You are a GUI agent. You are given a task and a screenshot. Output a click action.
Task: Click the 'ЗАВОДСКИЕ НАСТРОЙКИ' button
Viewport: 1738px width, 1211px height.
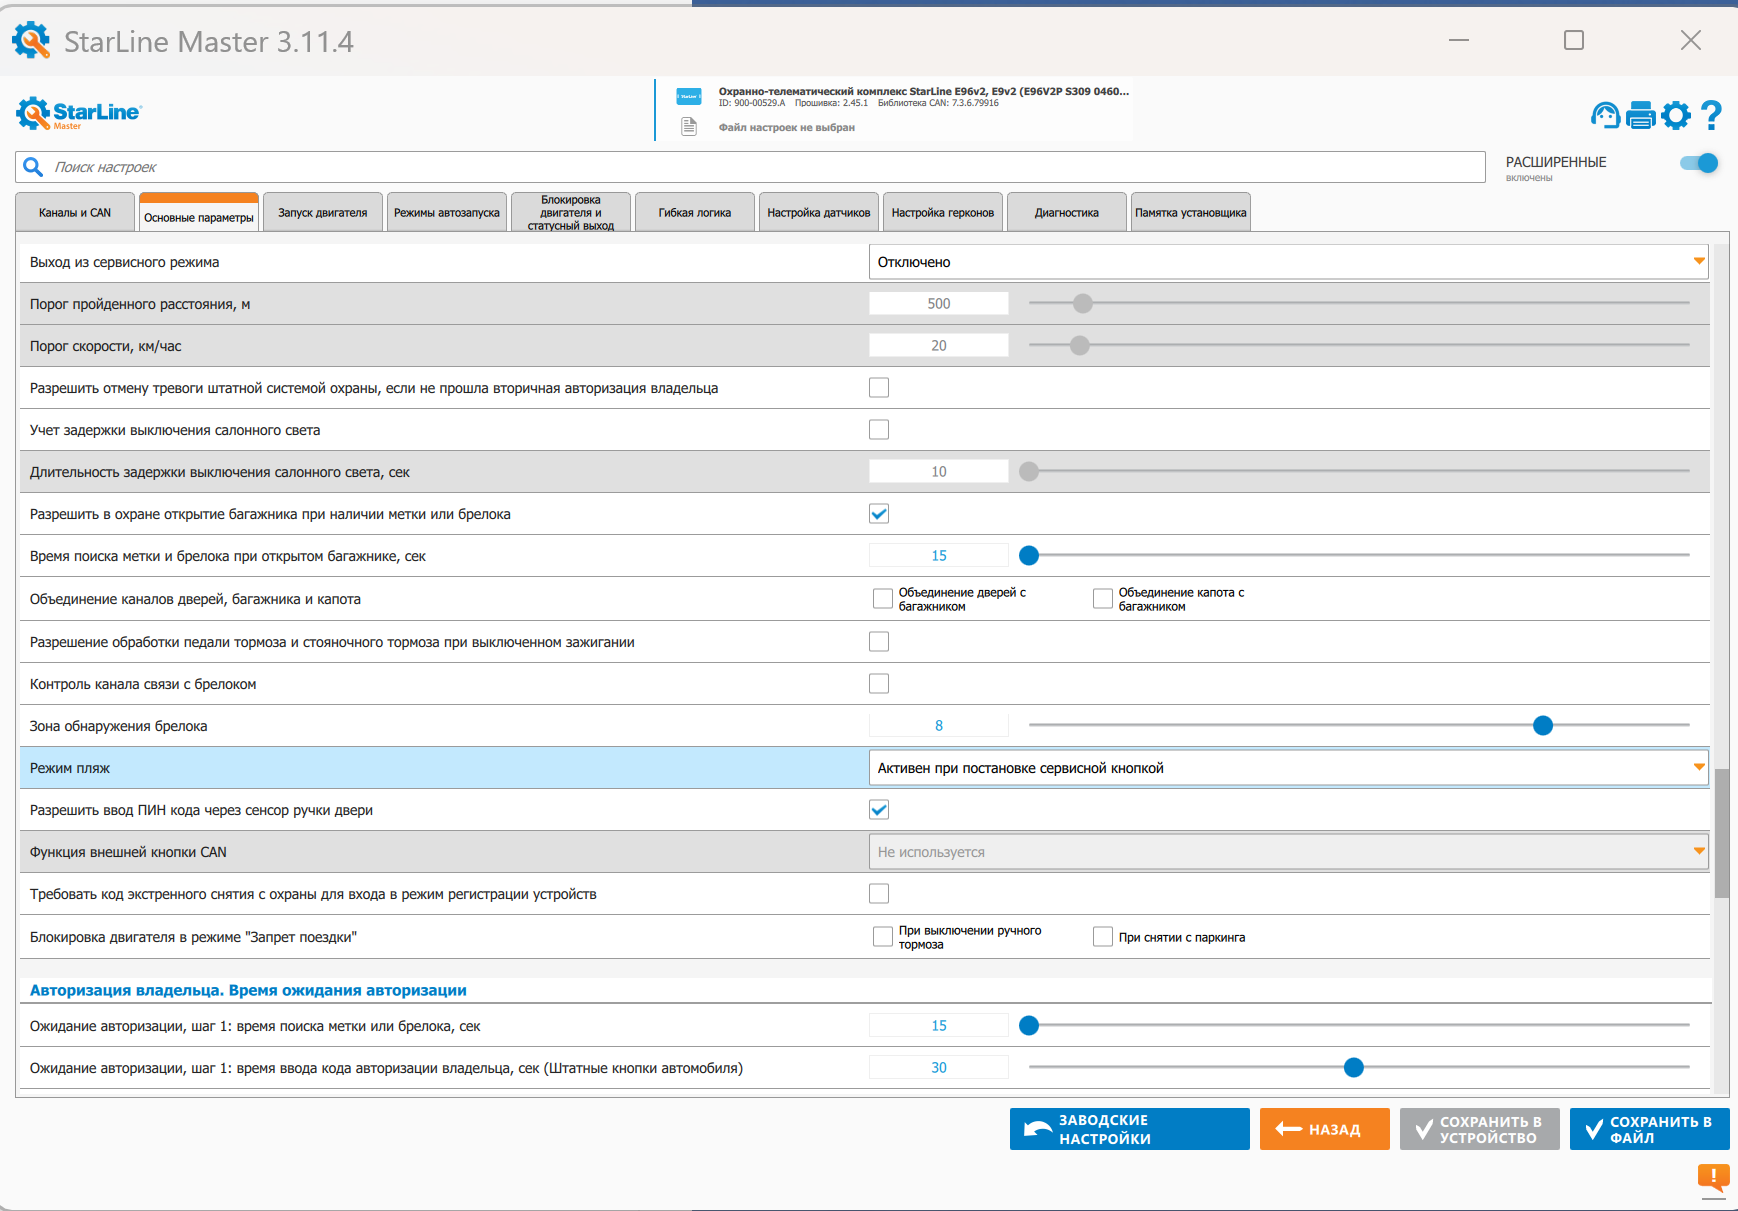[x=1130, y=1129]
